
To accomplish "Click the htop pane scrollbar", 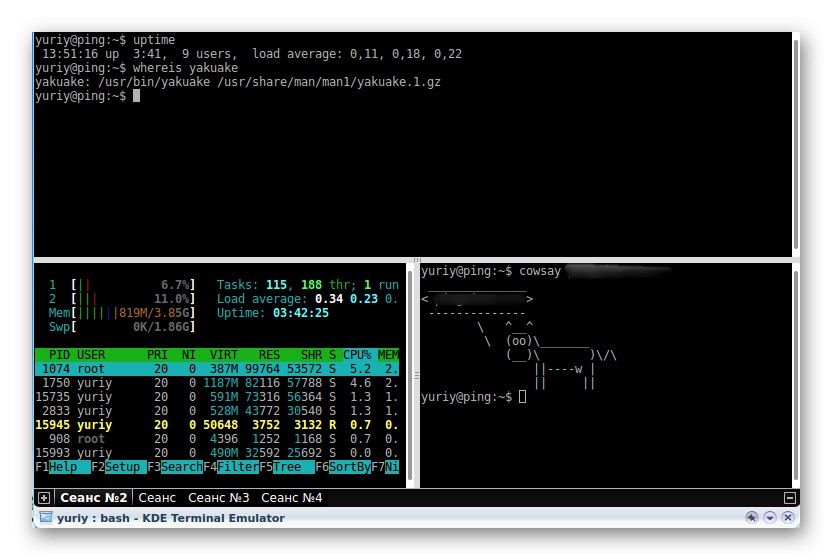I will 410,375.
